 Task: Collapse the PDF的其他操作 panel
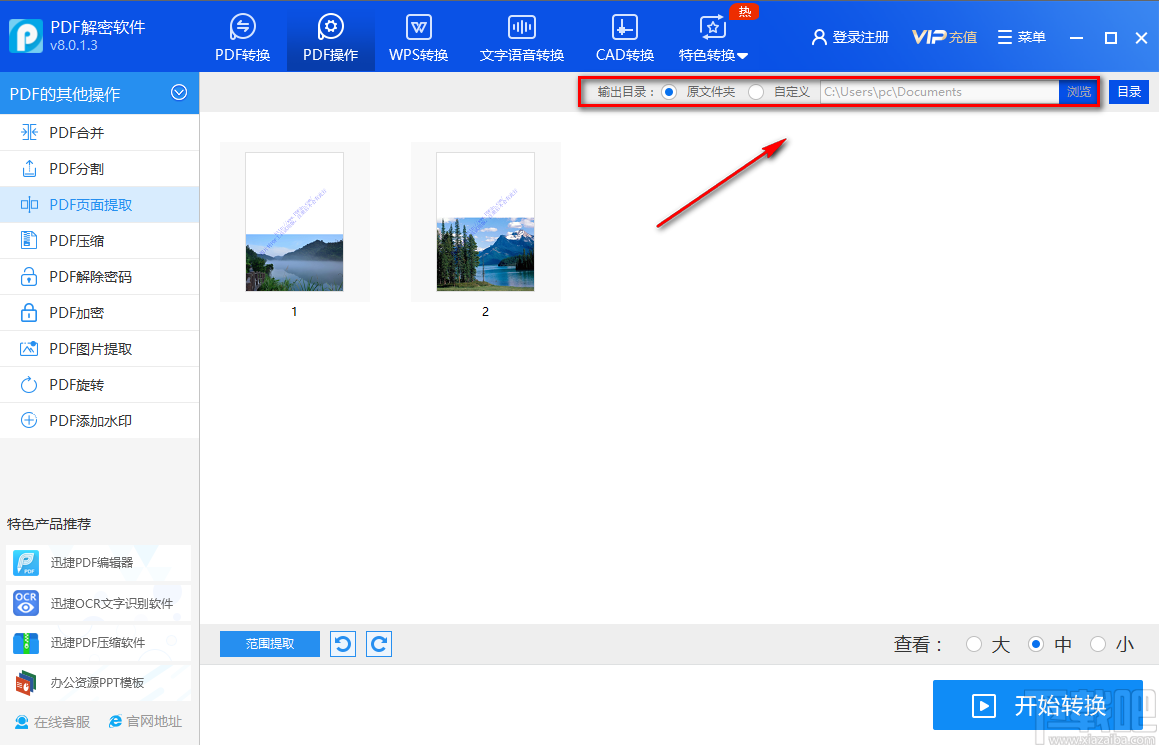pyautogui.click(x=179, y=92)
